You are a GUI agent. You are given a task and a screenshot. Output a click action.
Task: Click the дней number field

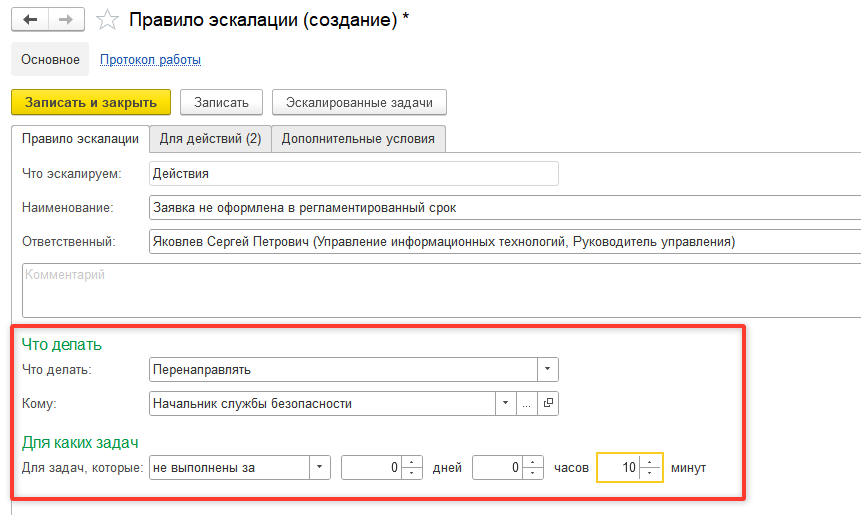372,468
